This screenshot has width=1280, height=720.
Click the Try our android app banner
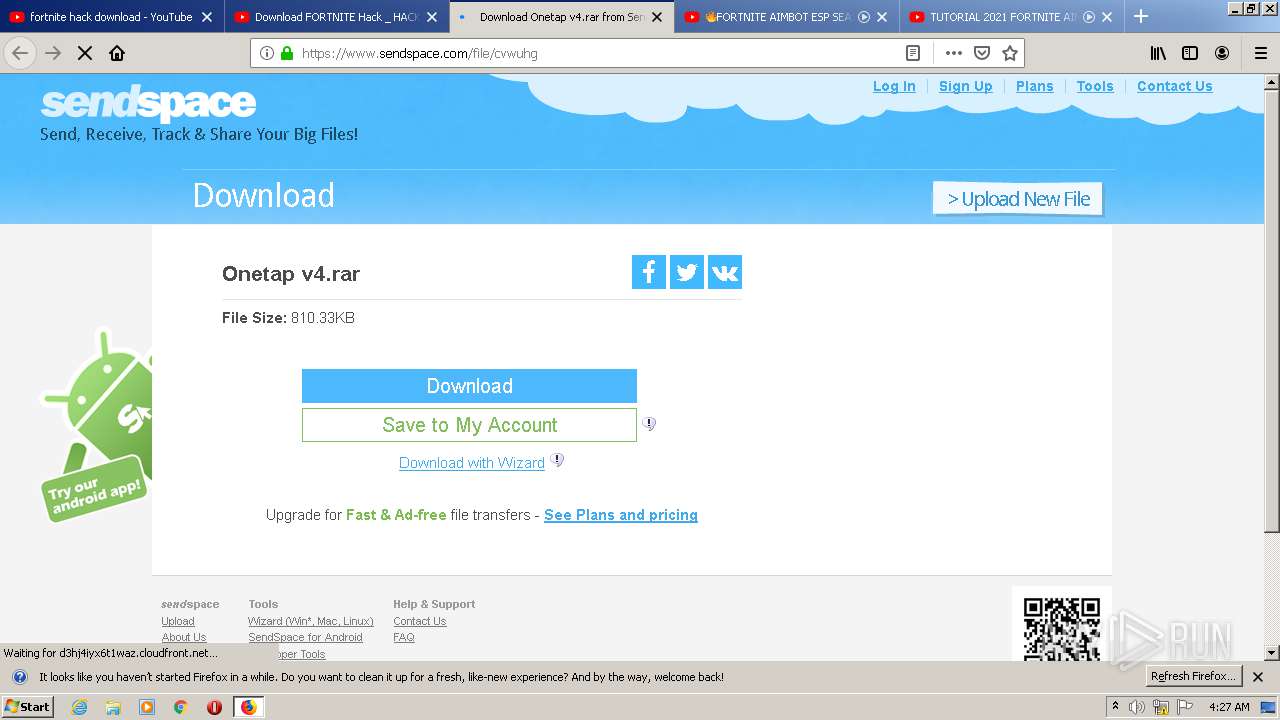pos(97,425)
